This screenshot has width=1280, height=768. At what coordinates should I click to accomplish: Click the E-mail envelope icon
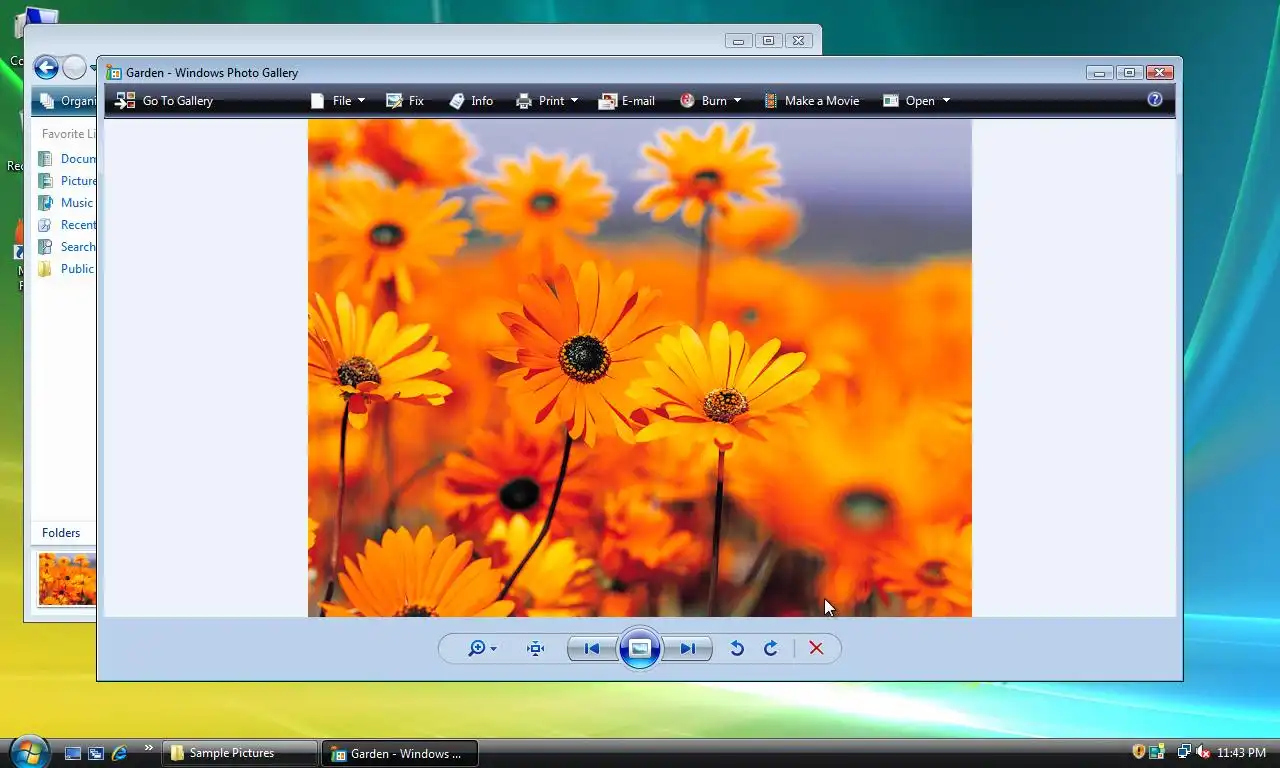[x=607, y=100]
